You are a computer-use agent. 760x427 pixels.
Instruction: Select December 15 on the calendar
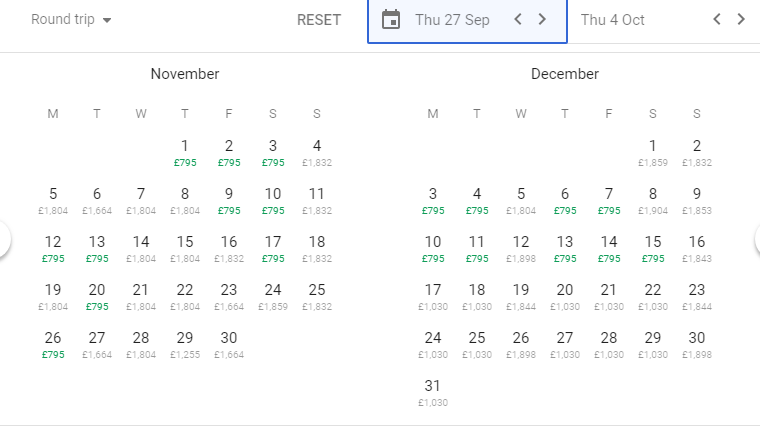pyautogui.click(x=653, y=248)
